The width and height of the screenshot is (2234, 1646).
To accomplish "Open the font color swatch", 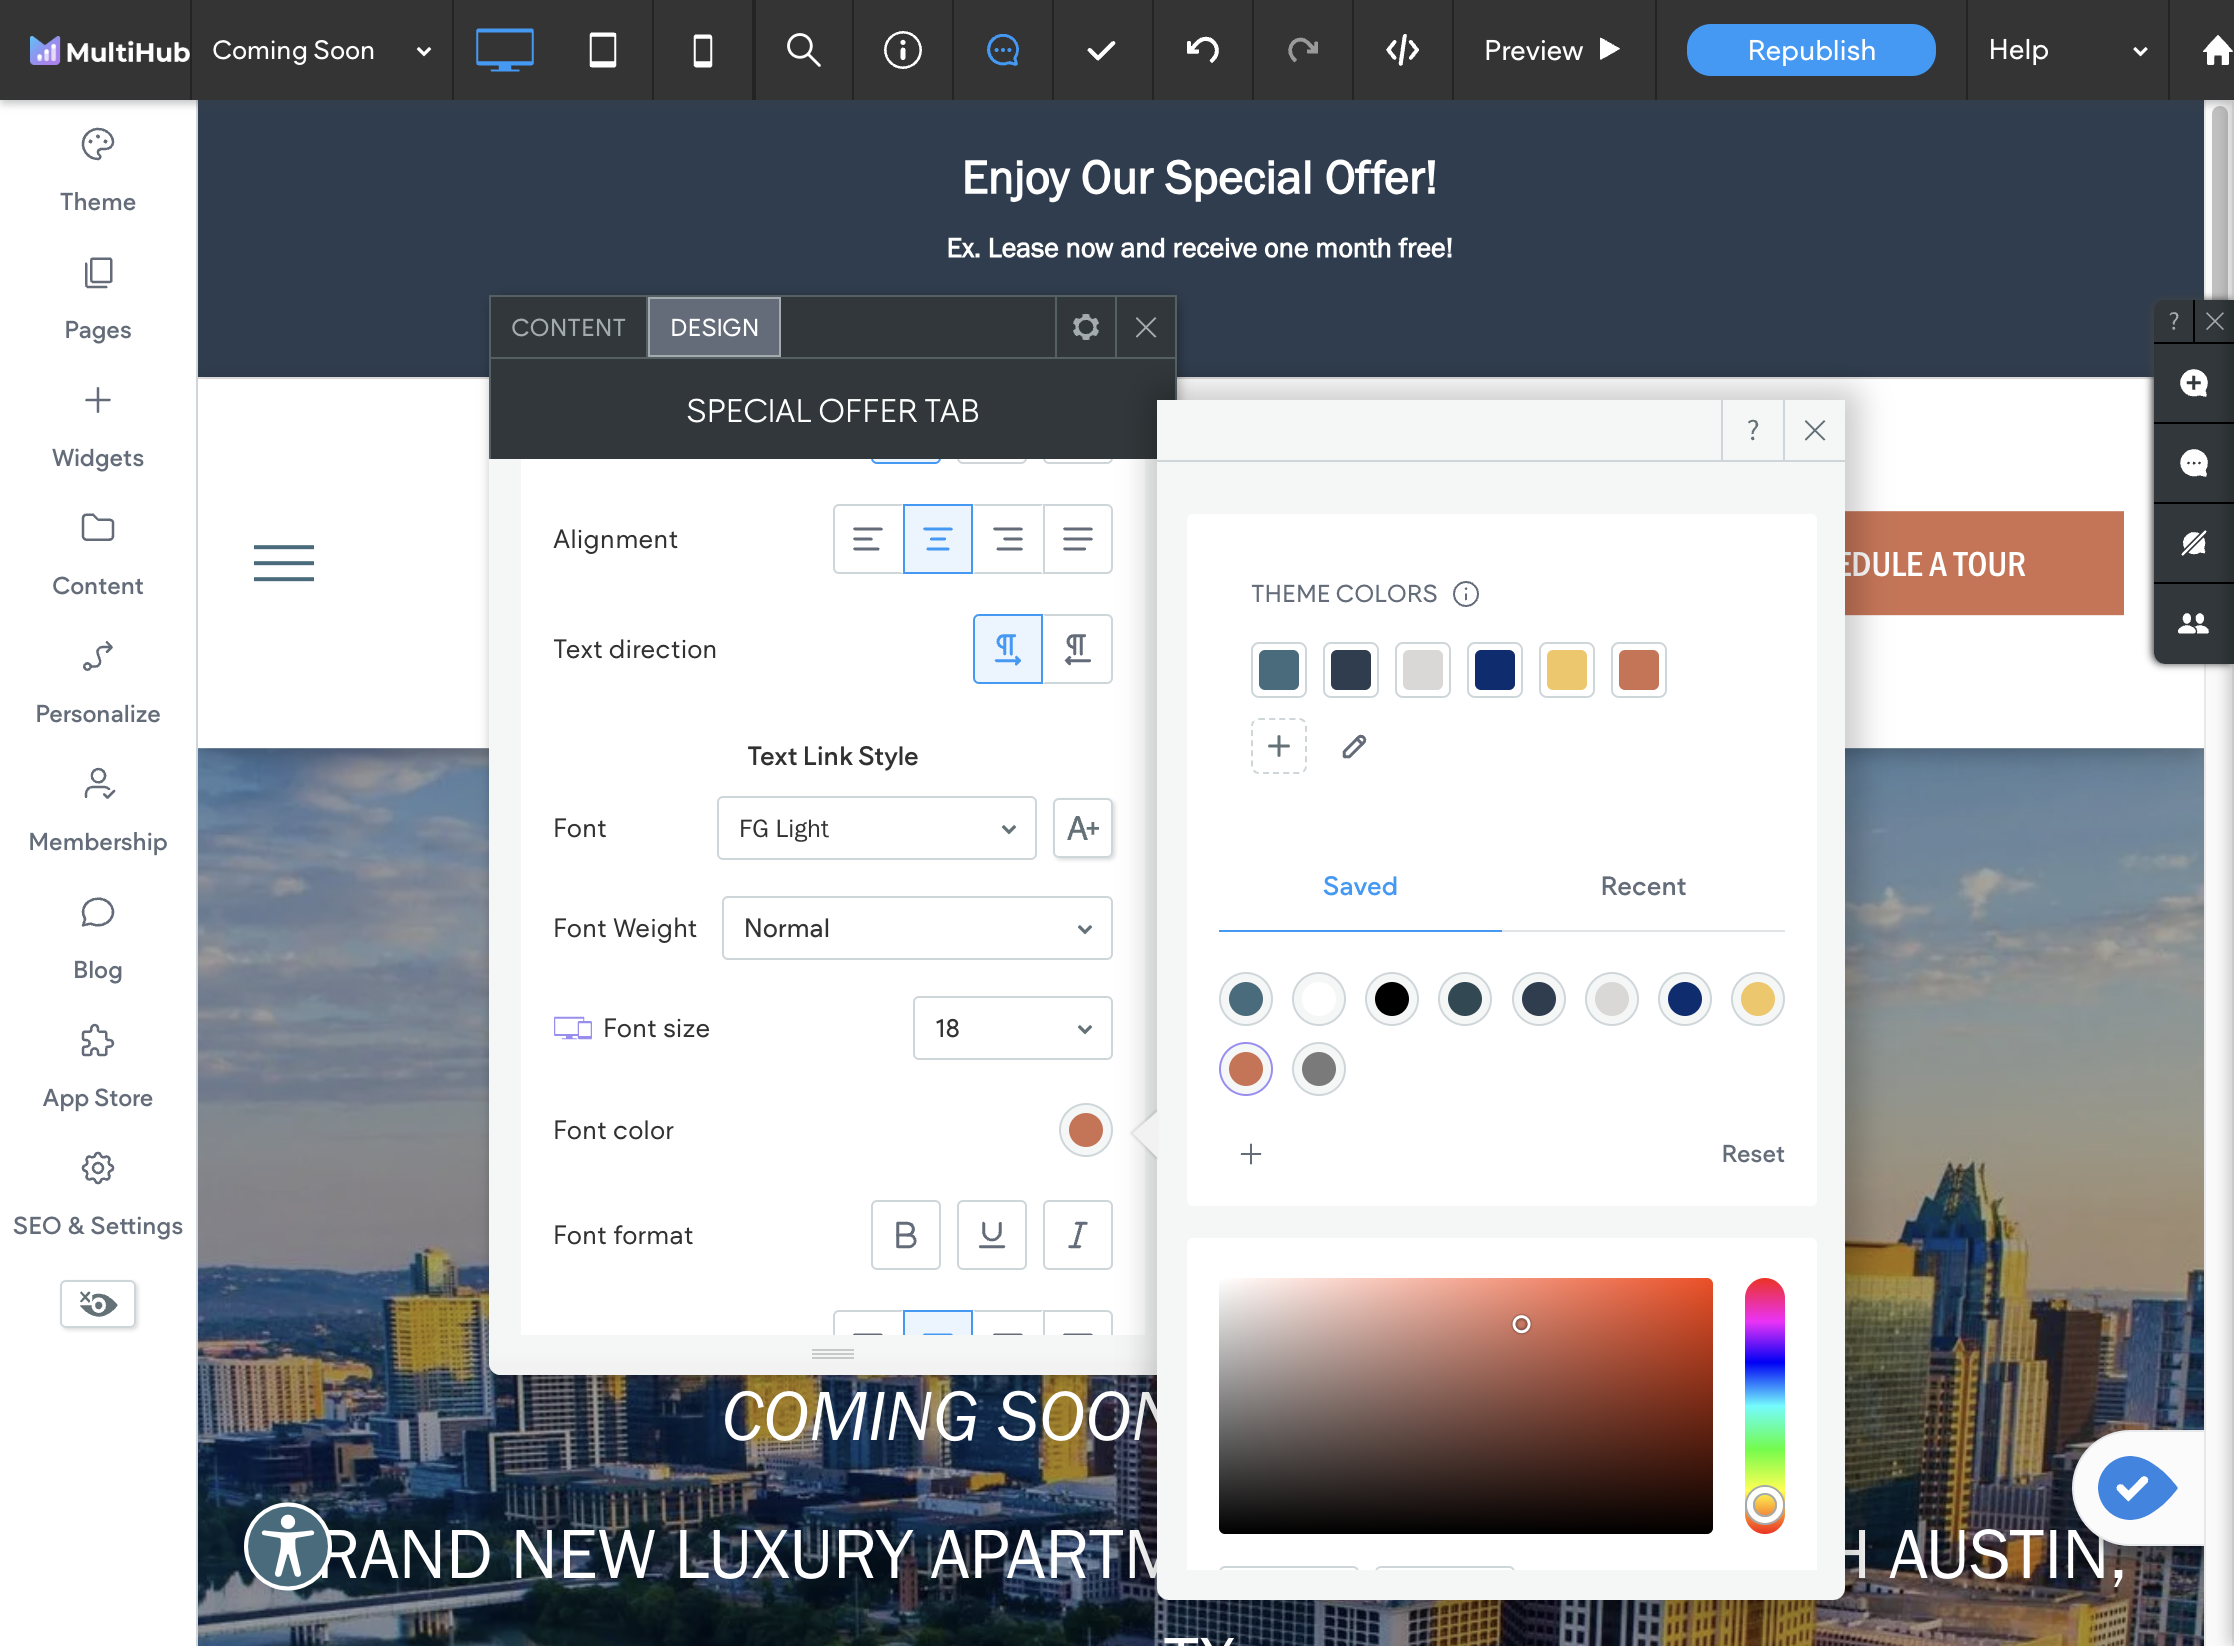I will [x=1086, y=1130].
